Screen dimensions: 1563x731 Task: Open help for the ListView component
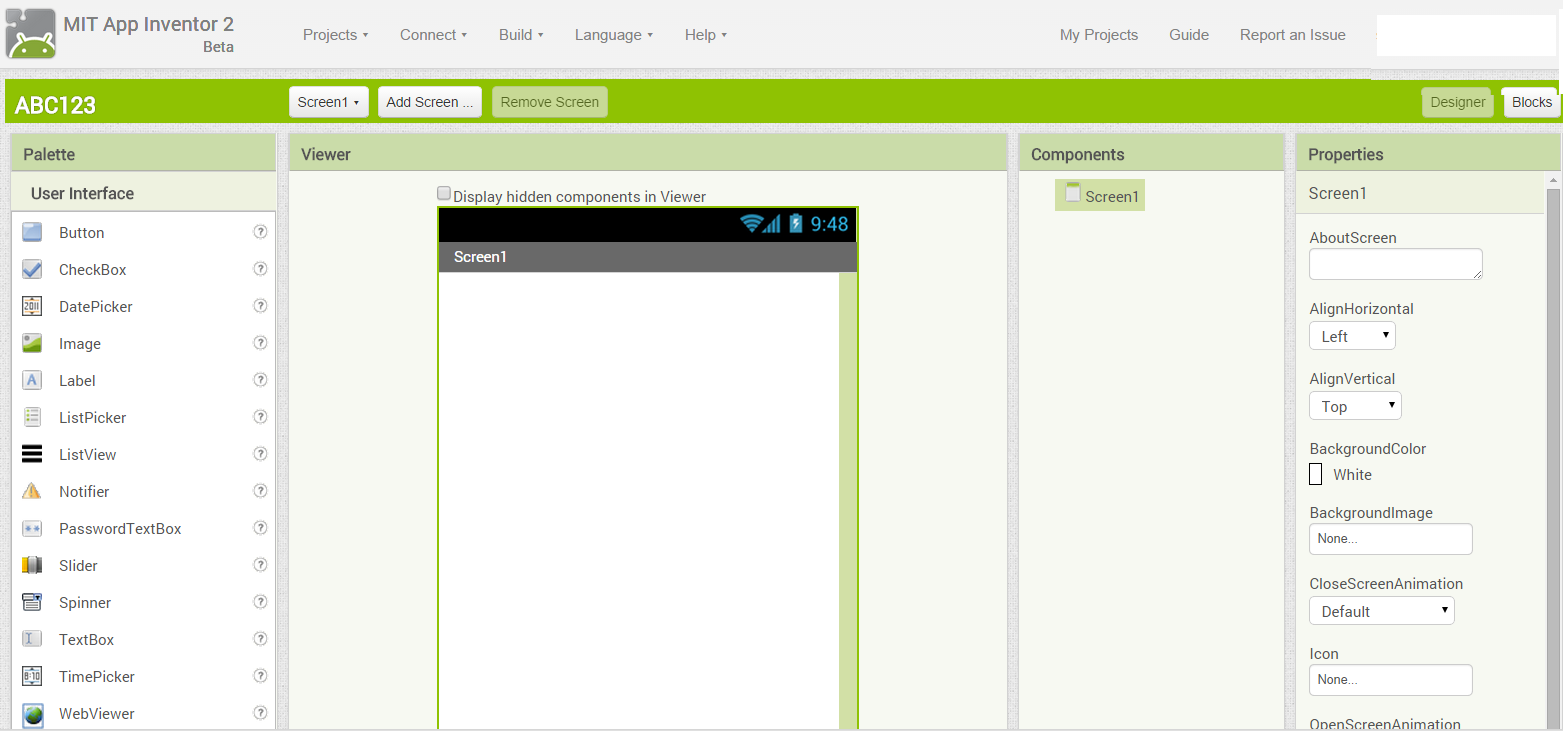tap(260, 453)
